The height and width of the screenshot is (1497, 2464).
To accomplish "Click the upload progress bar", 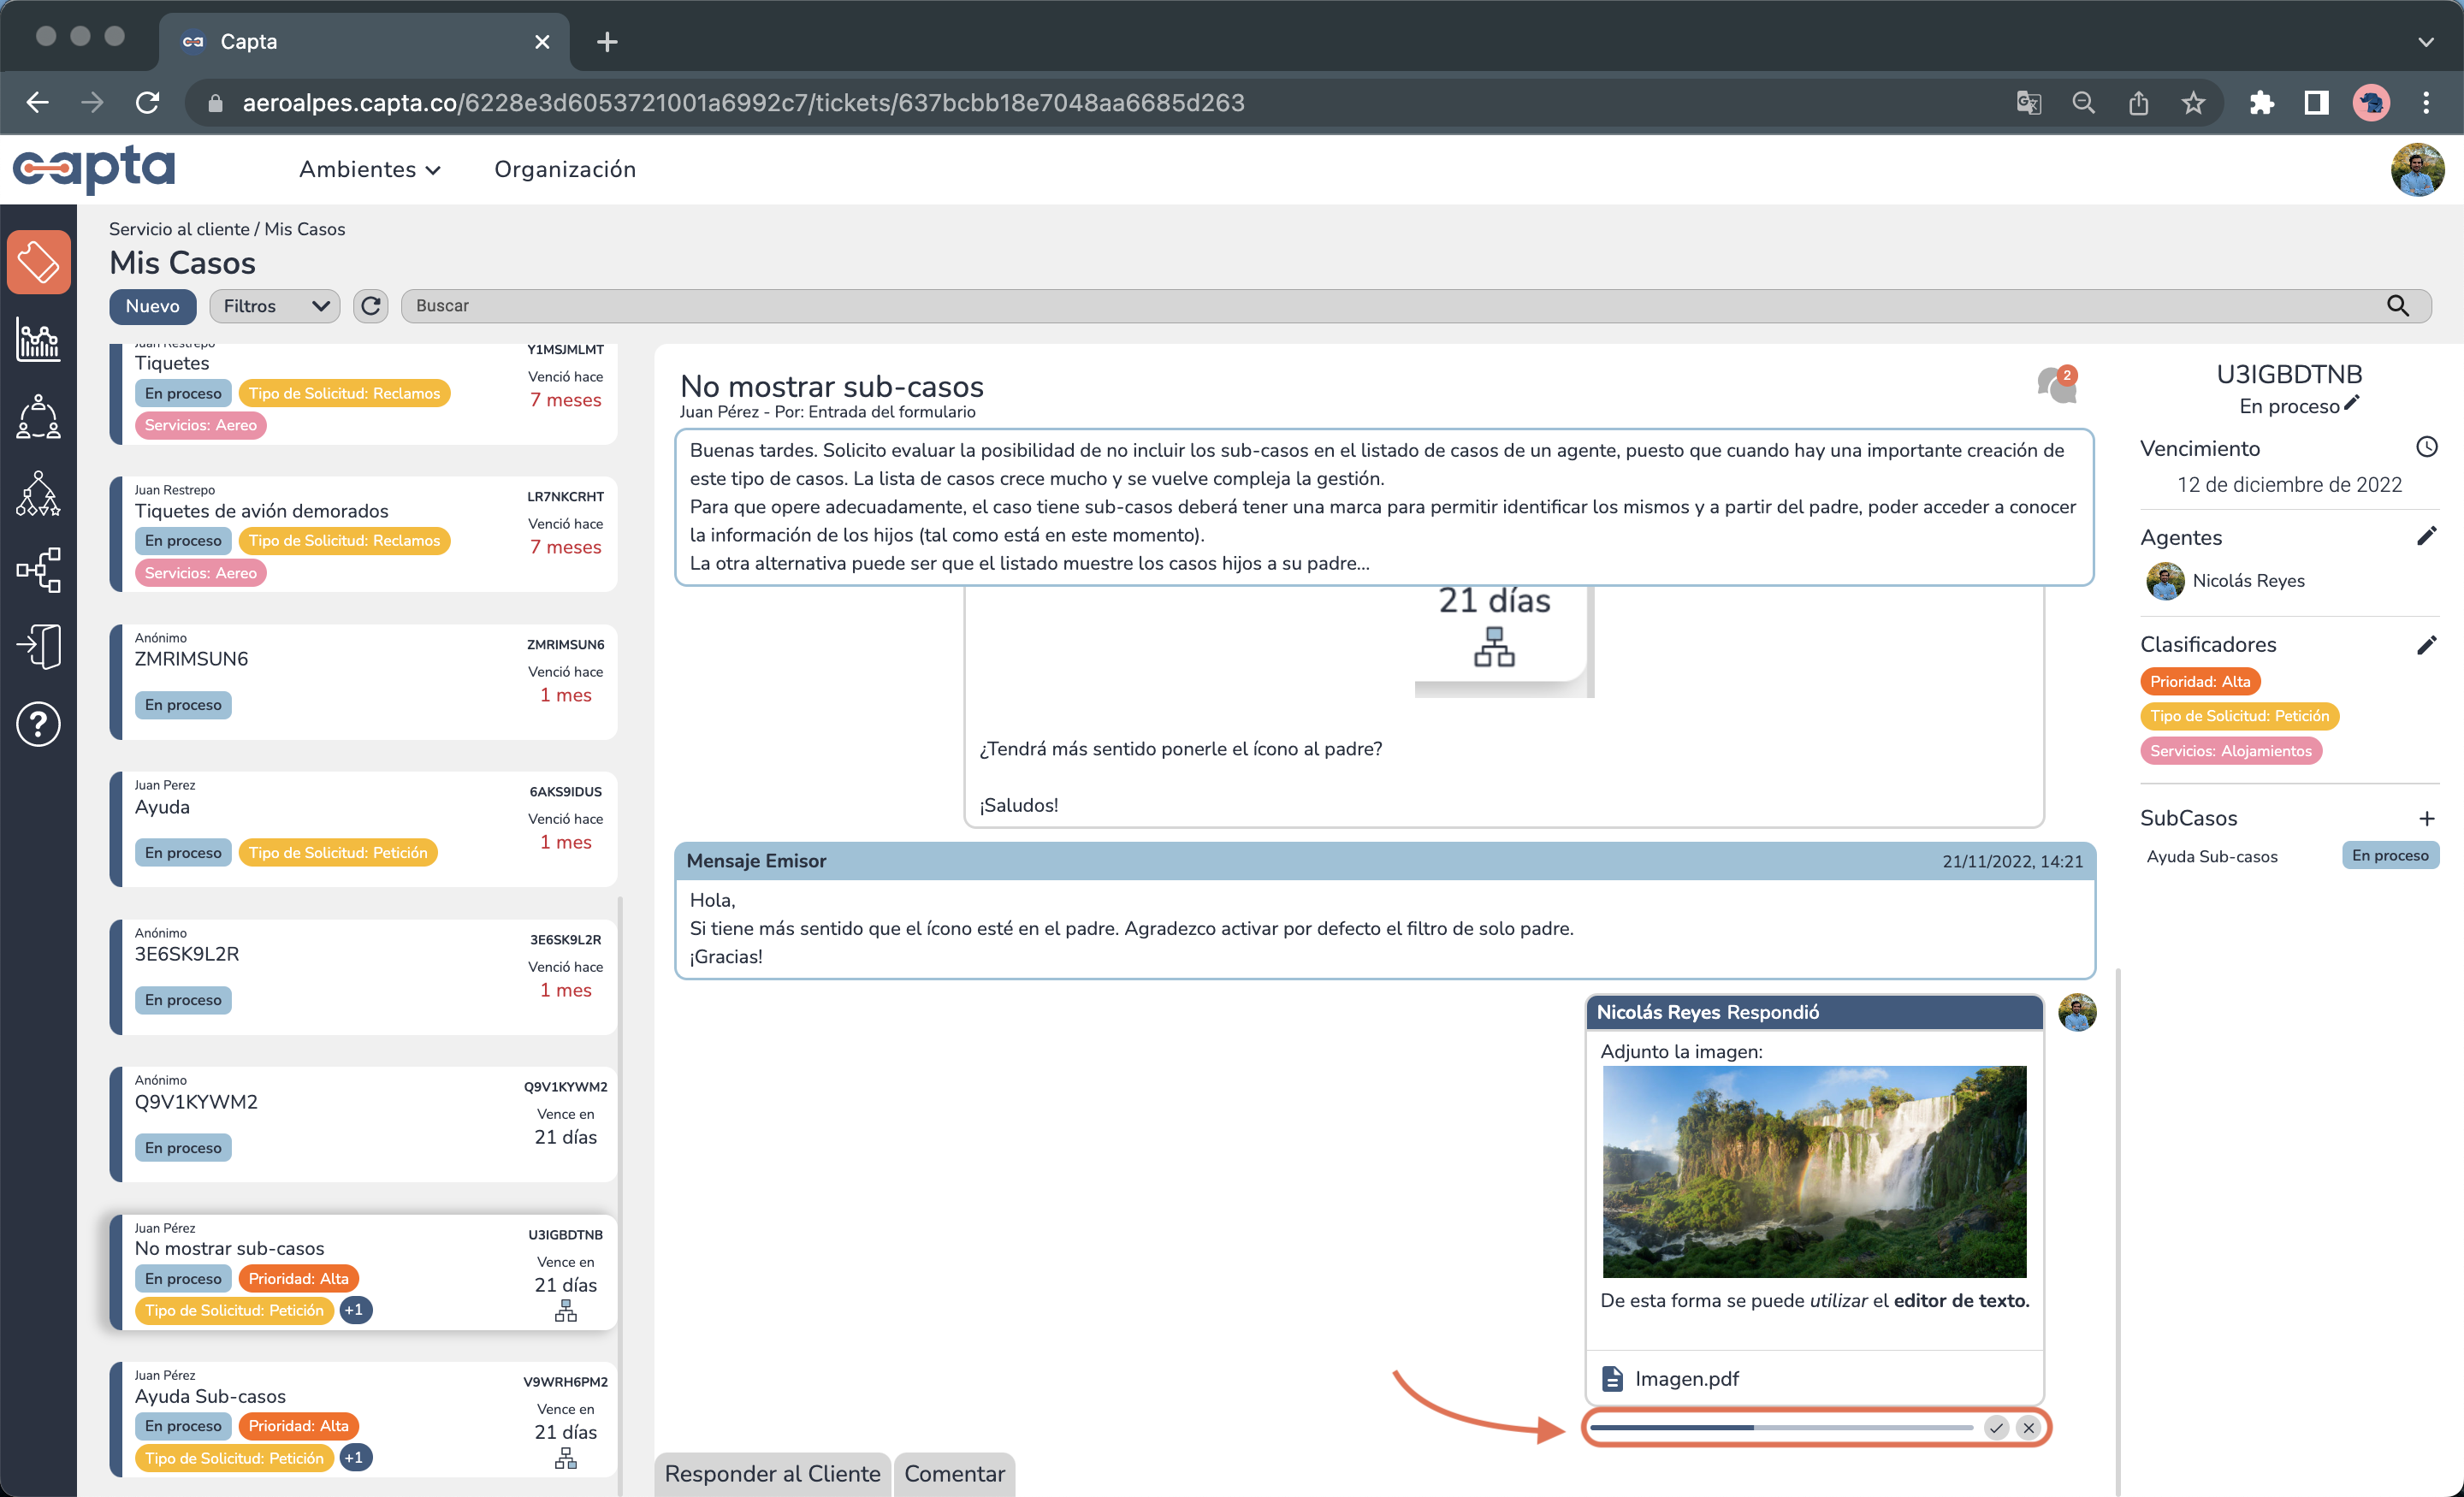I will [x=1780, y=1427].
